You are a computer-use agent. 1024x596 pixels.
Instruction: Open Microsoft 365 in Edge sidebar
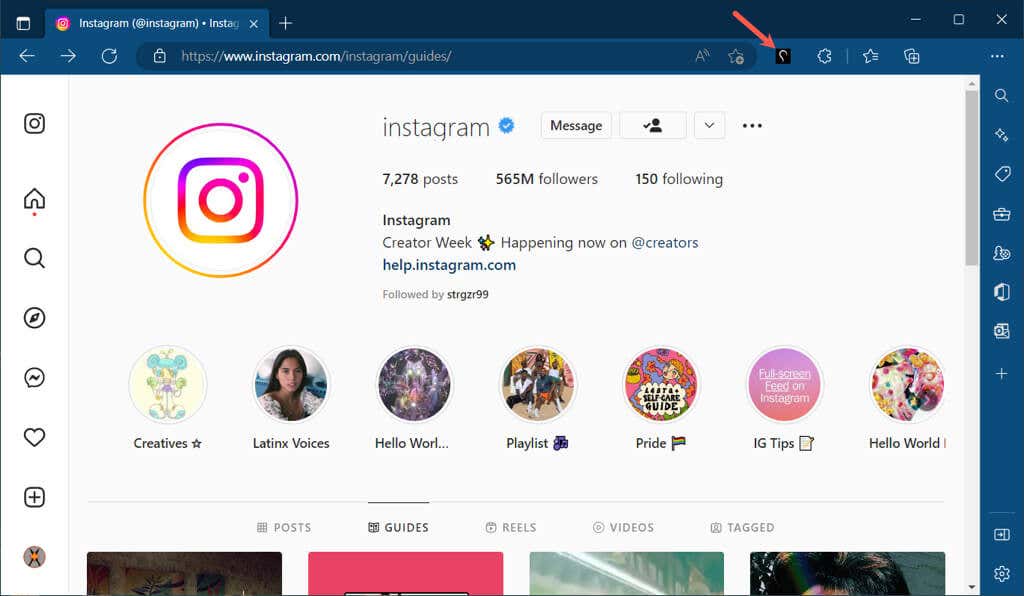pyautogui.click(x=1001, y=292)
